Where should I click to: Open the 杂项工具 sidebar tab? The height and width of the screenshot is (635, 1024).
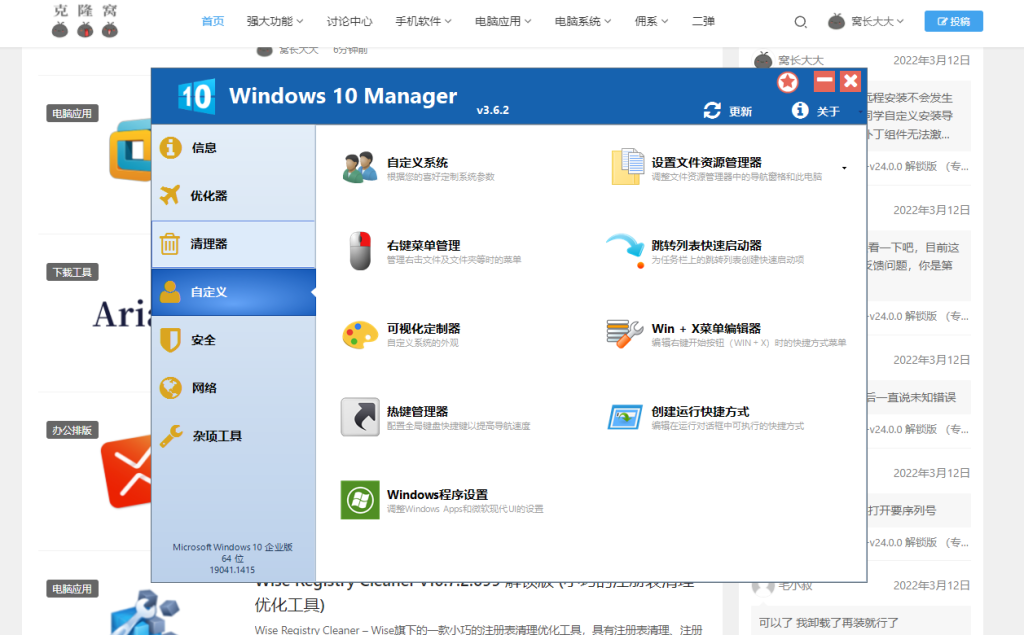(x=234, y=436)
